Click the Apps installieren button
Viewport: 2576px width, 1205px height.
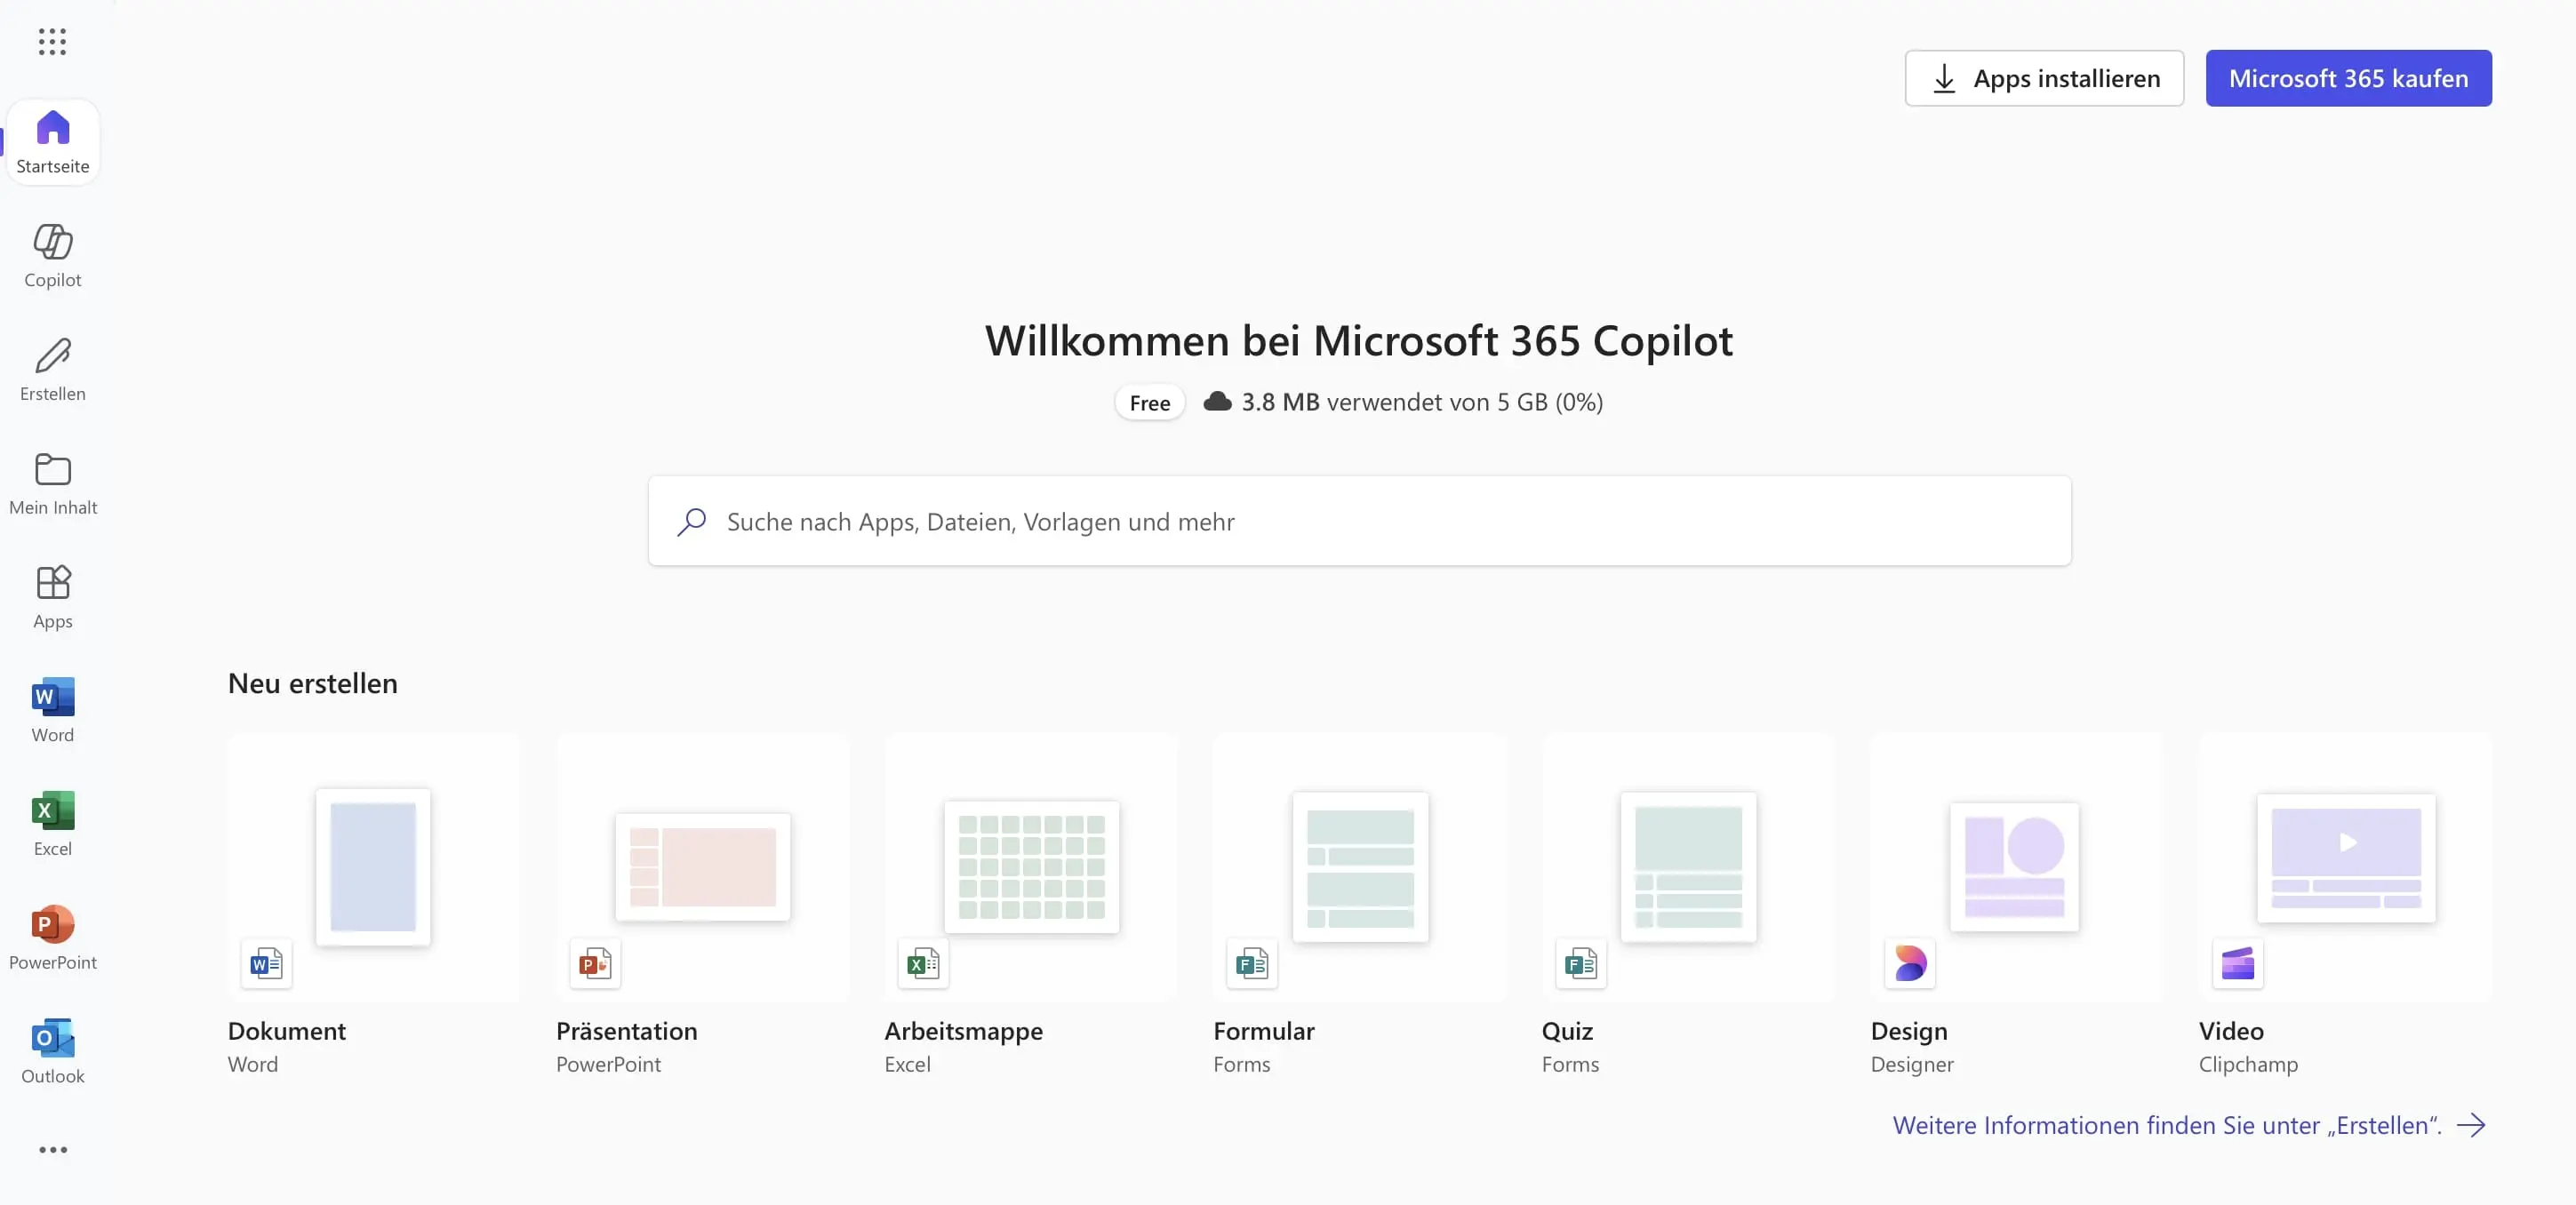click(2044, 78)
